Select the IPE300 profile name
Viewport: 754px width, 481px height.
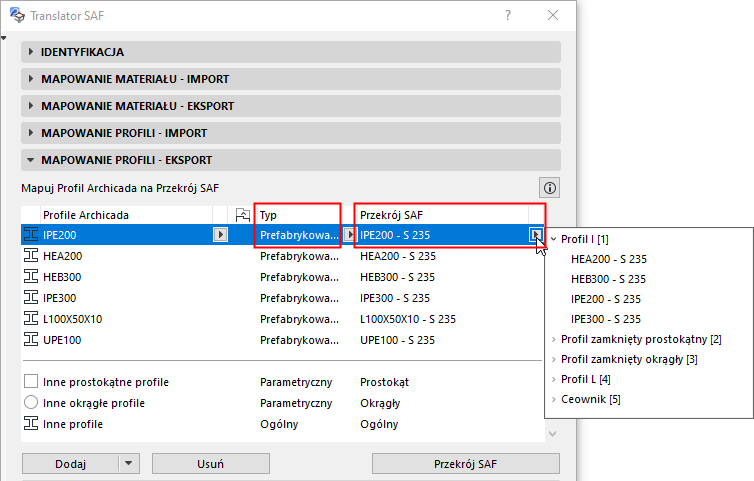tap(60, 298)
